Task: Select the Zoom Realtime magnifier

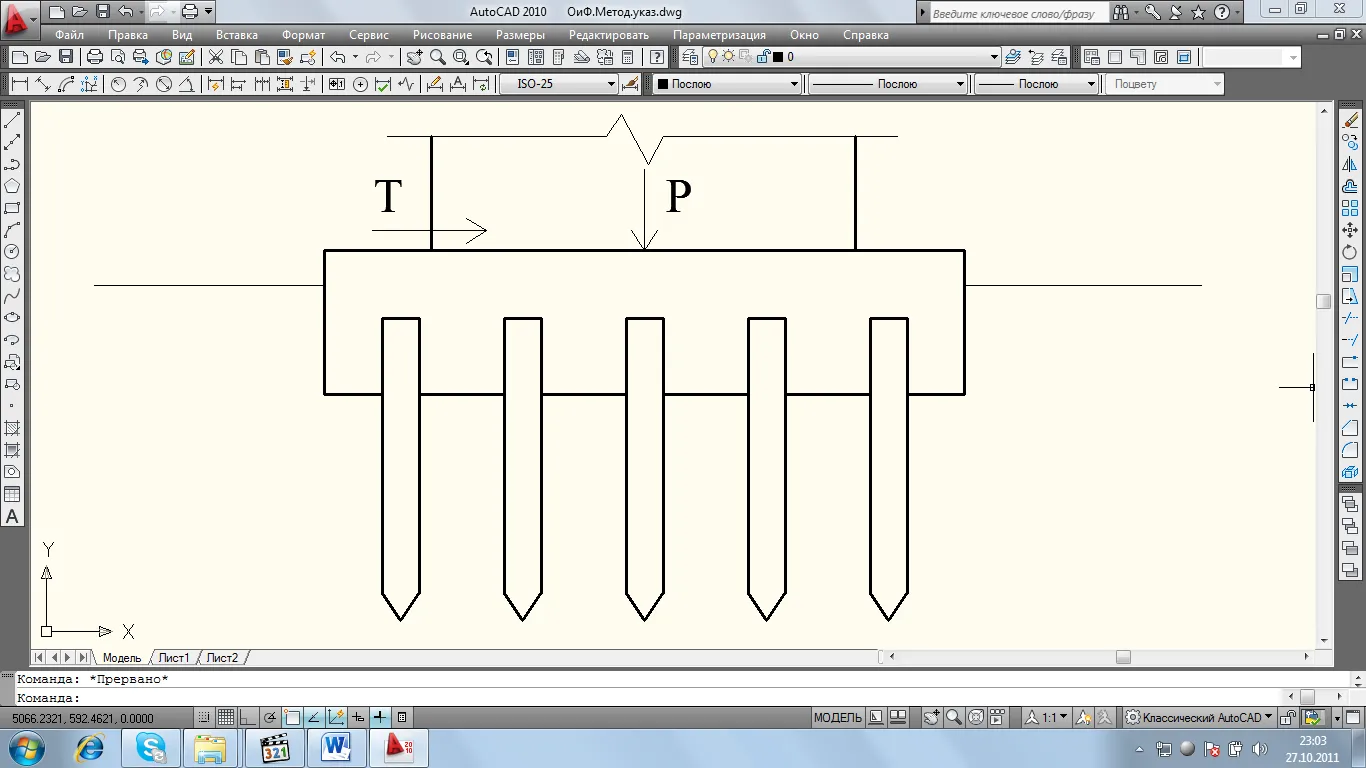Action: (437, 57)
